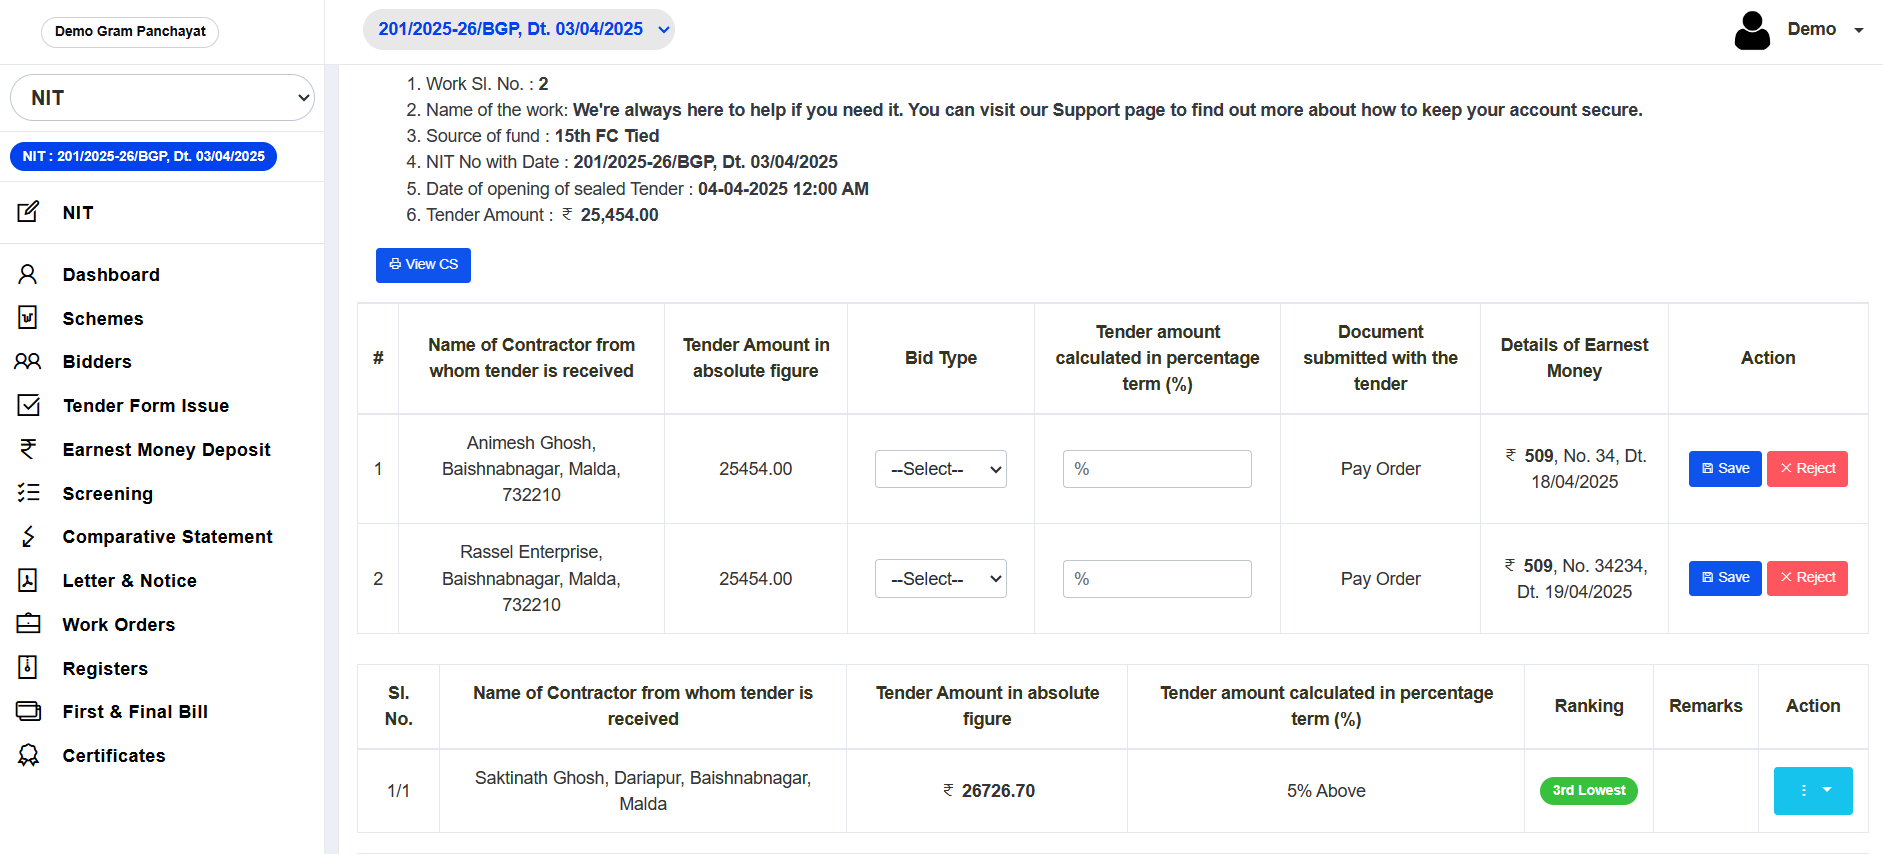Save the Animesh Ghosh tender row
The width and height of the screenshot is (1883, 854).
pos(1724,469)
